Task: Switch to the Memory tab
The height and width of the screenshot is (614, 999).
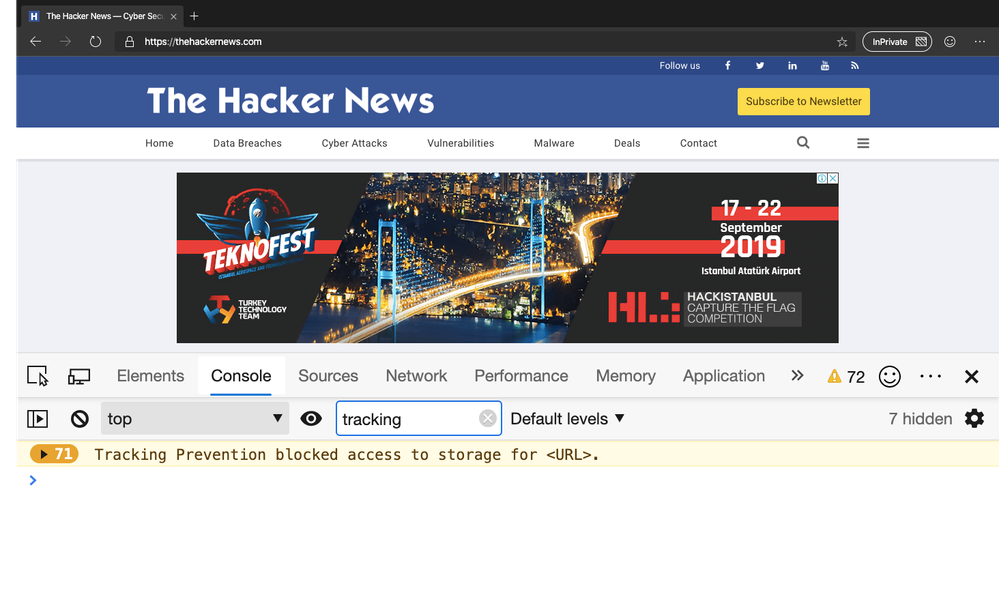Action: (626, 376)
